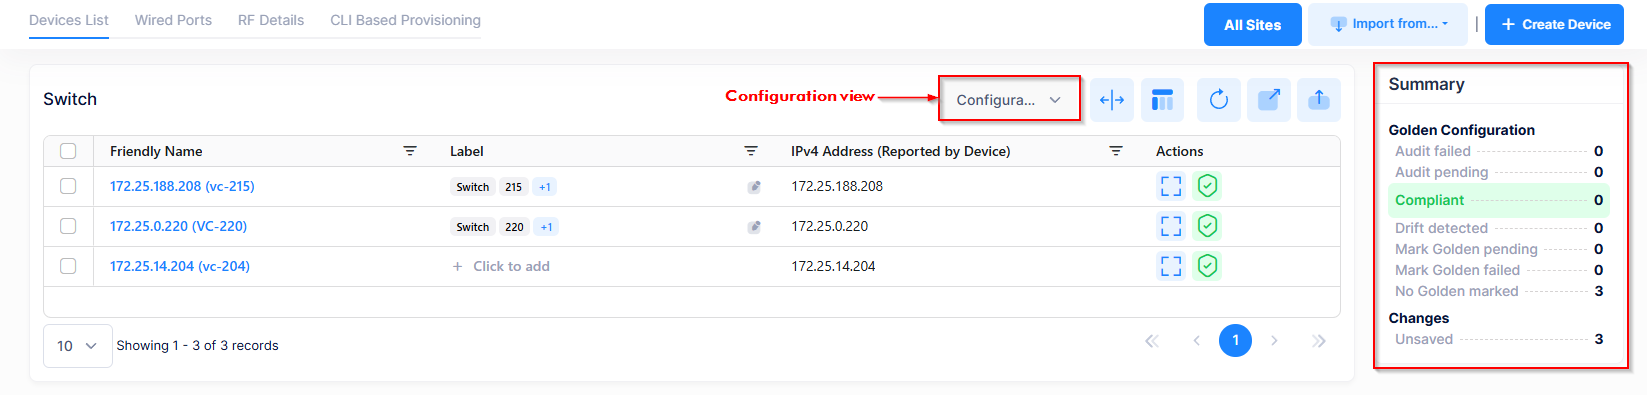Click the column width fit icon
This screenshot has width=1647, height=395.
(x=1112, y=100)
